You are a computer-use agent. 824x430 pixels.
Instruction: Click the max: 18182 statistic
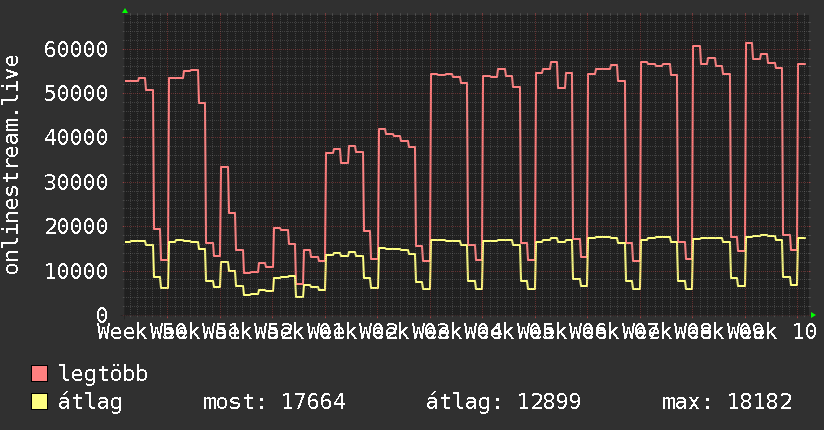(x=727, y=402)
